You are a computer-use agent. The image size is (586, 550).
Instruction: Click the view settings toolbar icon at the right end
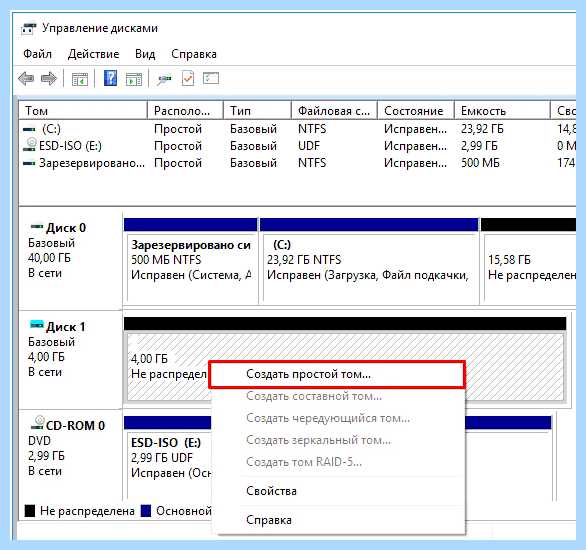click(x=211, y=78)
